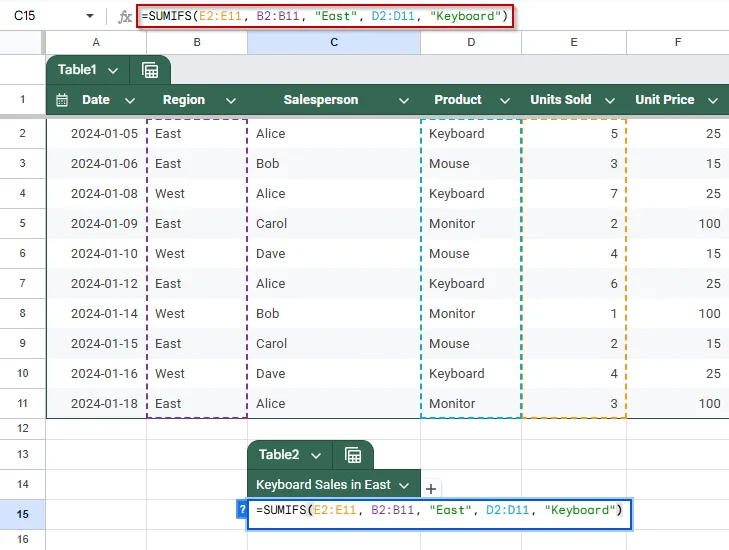Select column F header
The height and width of the screenshot is (550, 729).
678,43
